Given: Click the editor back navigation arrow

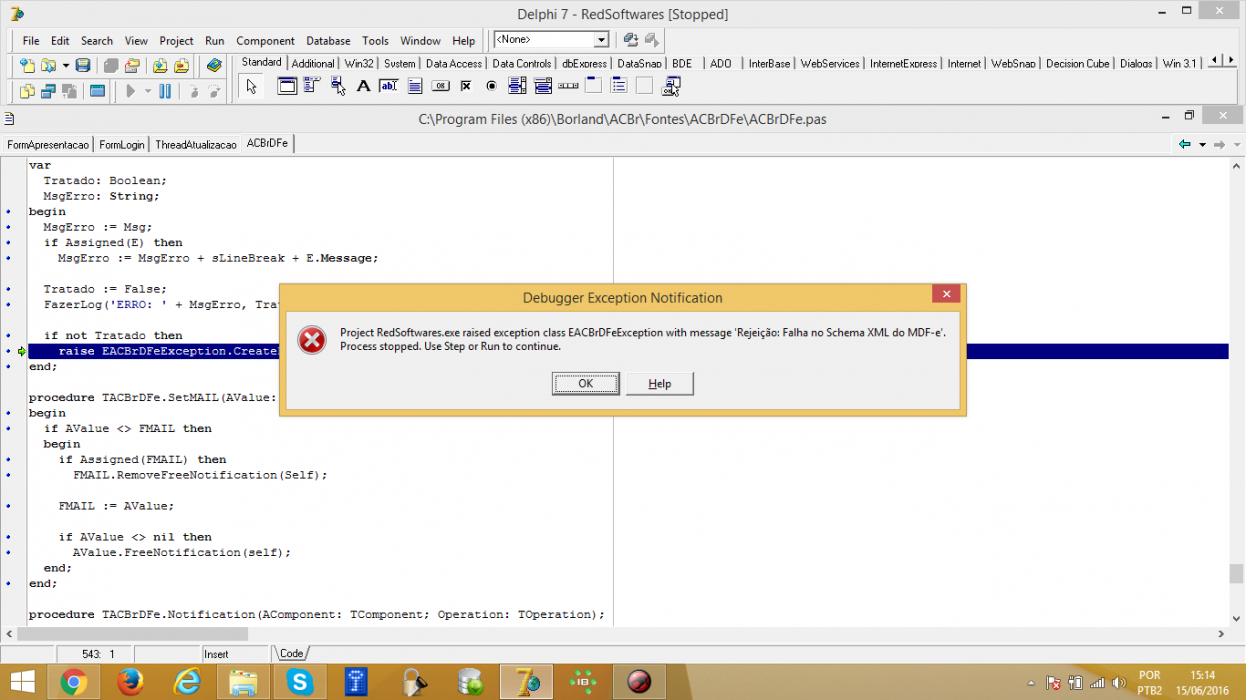Looking at the screenshot, I should (x=1185, y=145).
